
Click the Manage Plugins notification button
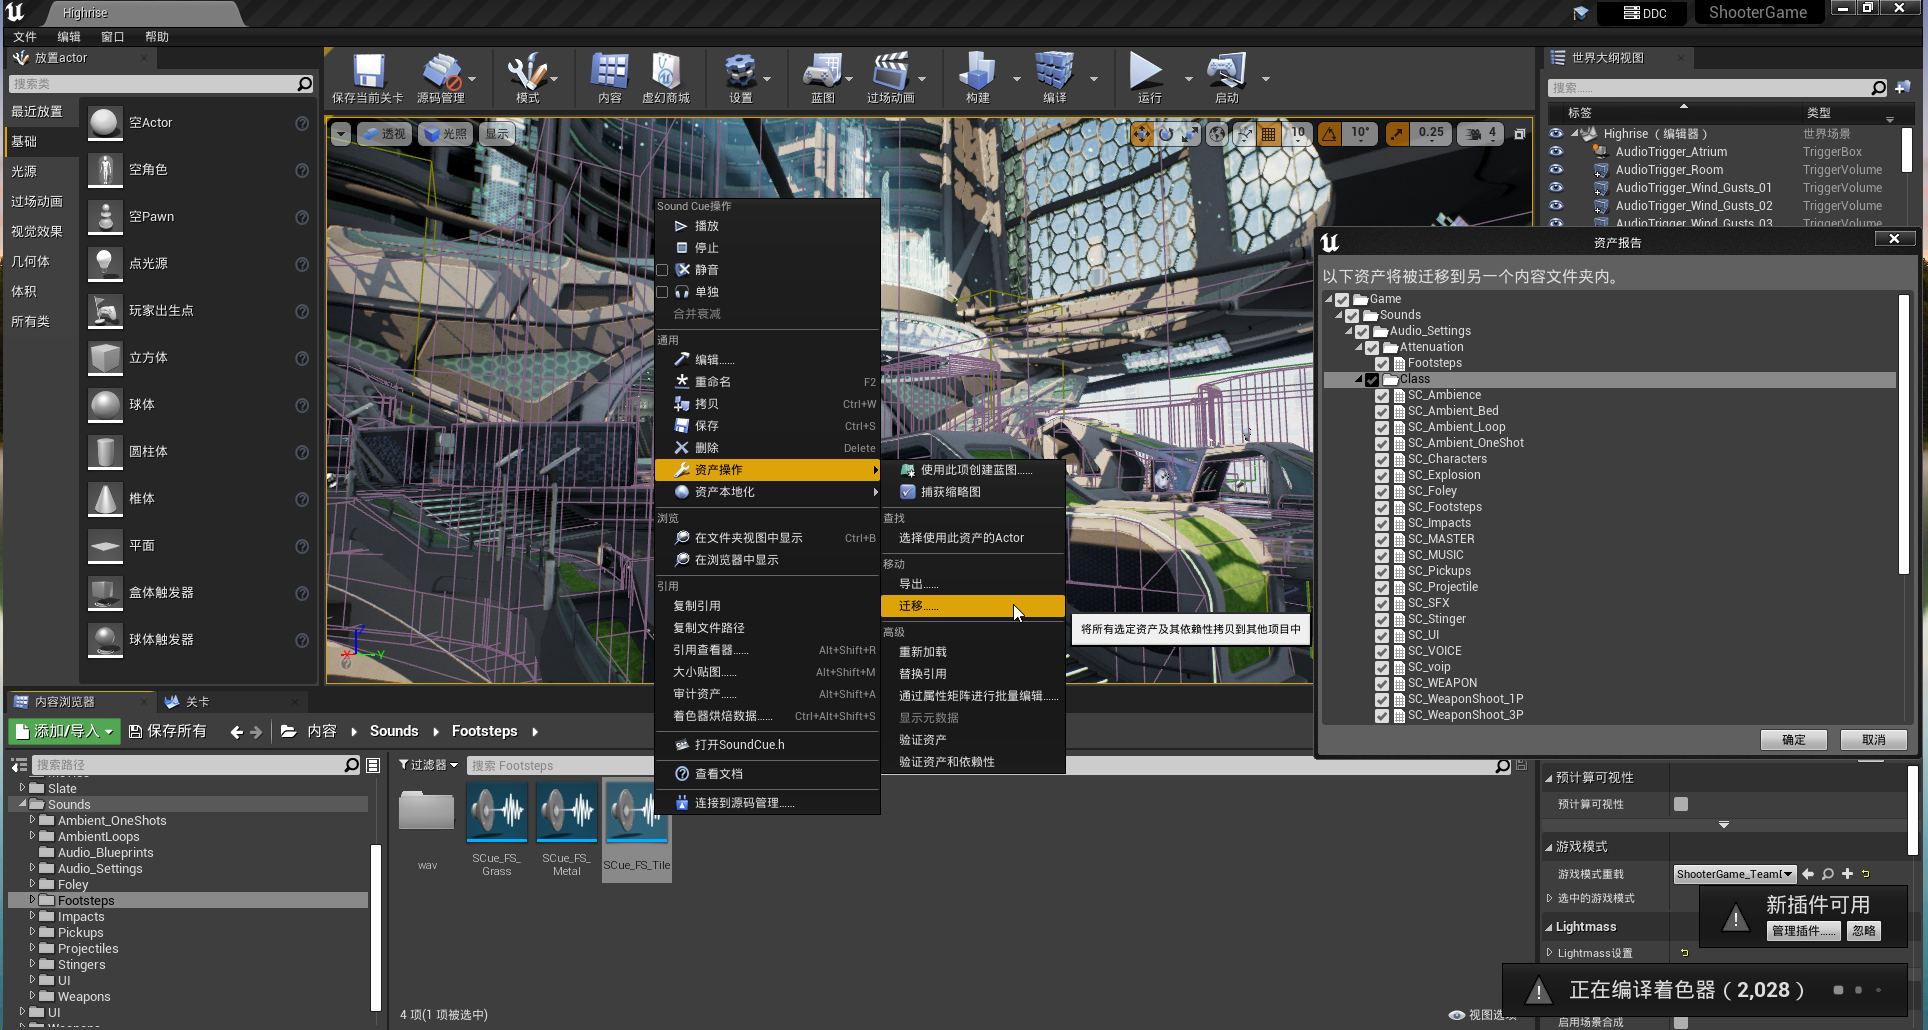click(x=1804, y=931)
